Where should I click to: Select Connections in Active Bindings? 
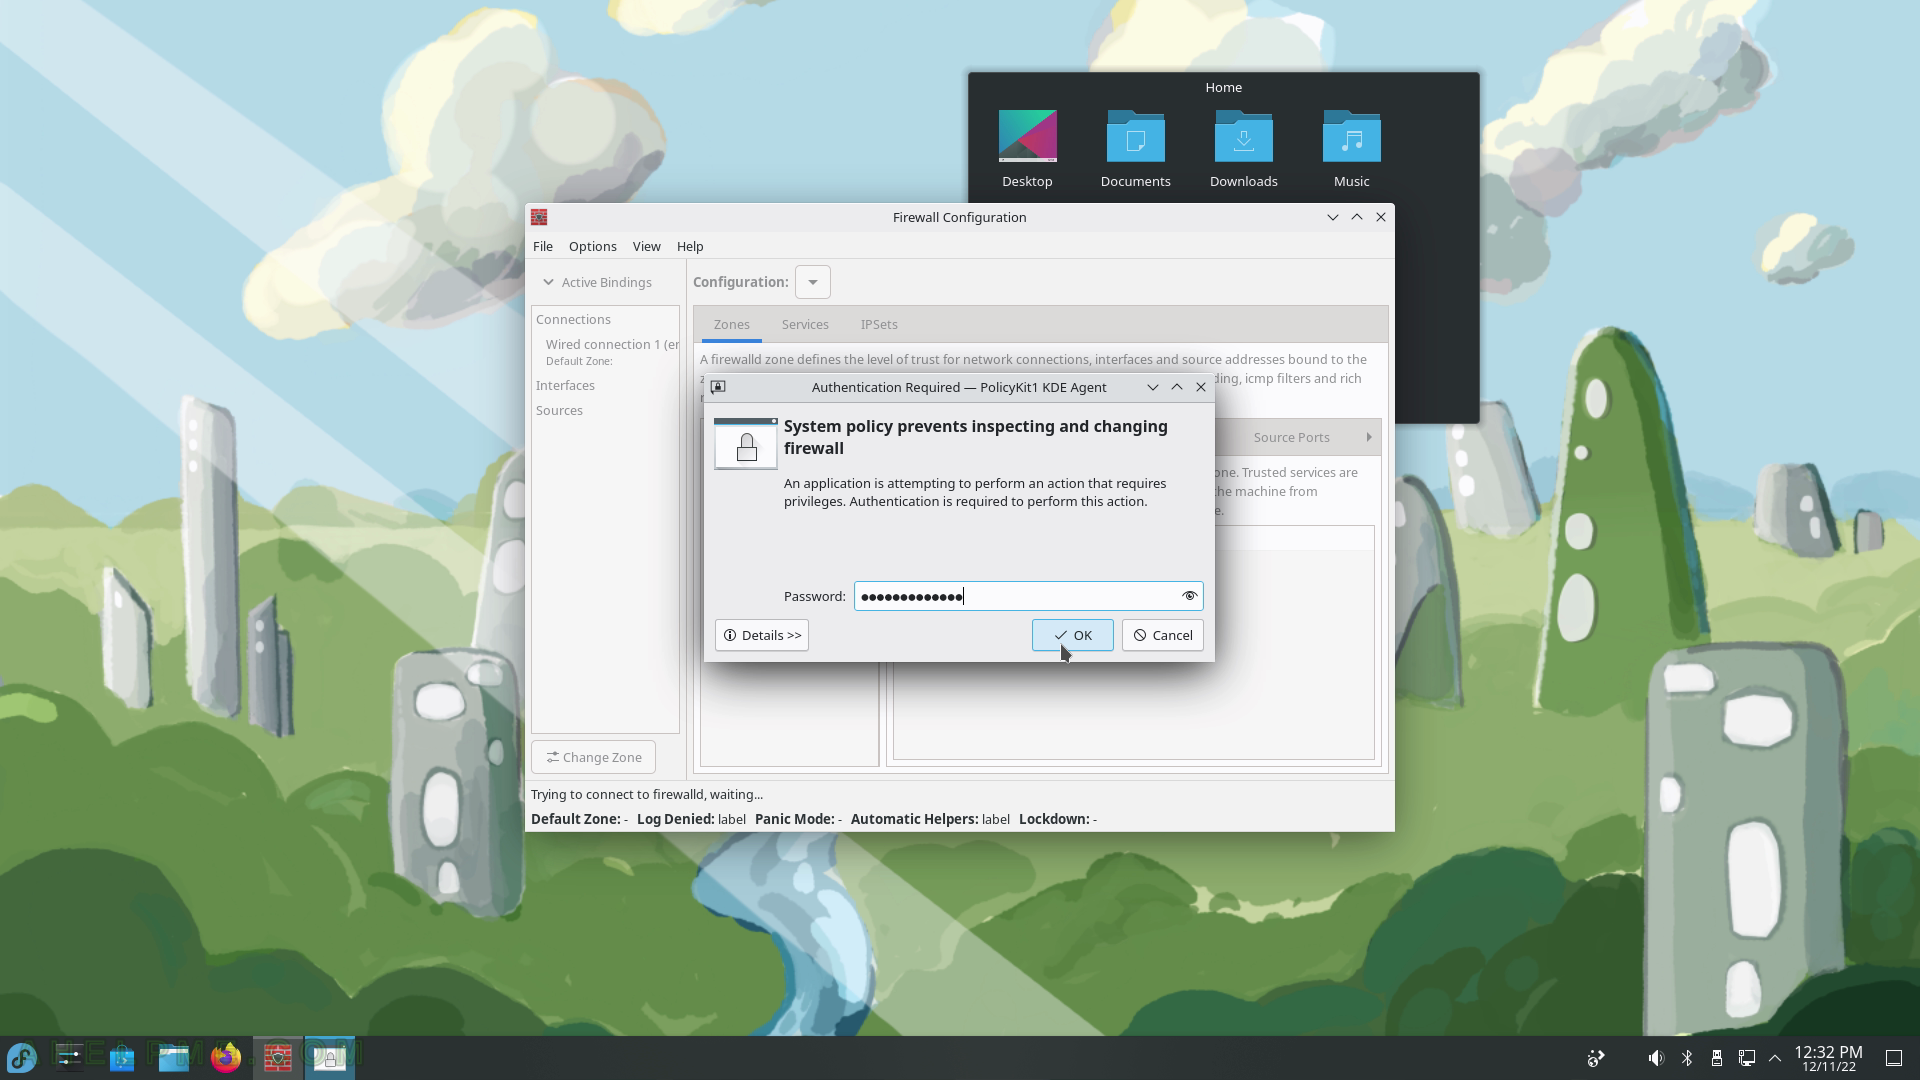coord(573,319)
